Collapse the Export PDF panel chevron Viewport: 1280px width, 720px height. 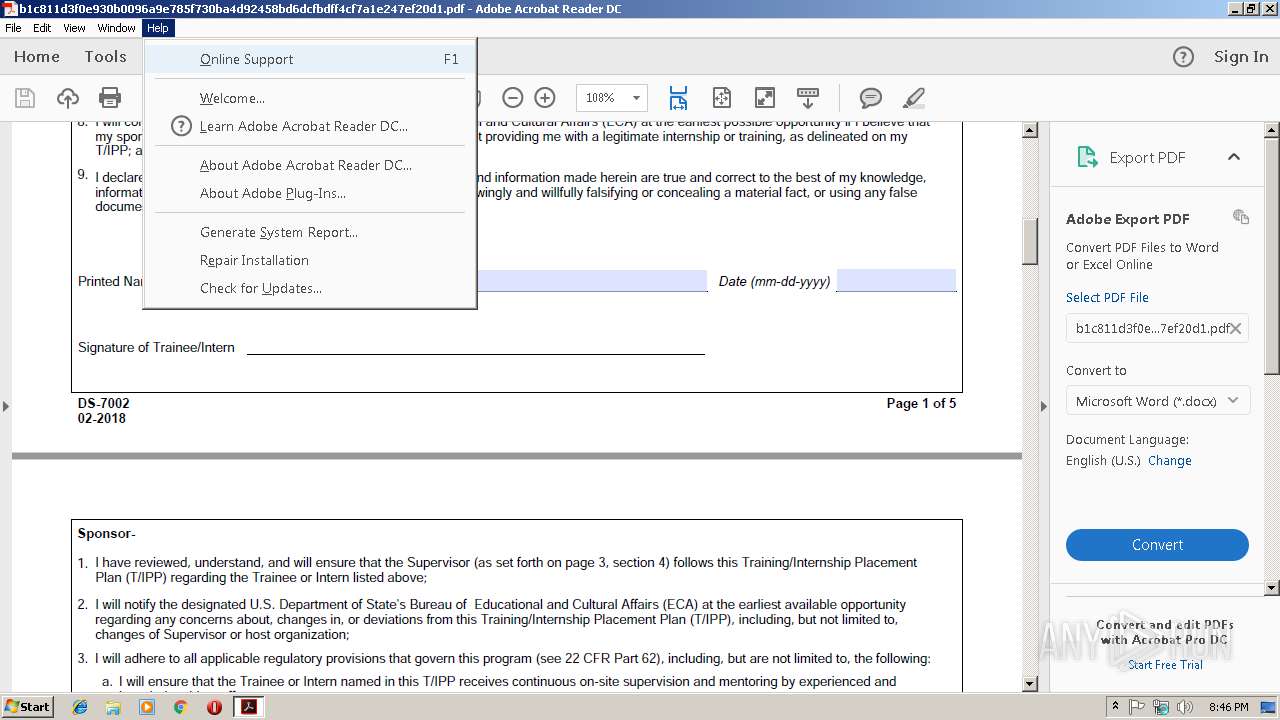coord(1234,157)
